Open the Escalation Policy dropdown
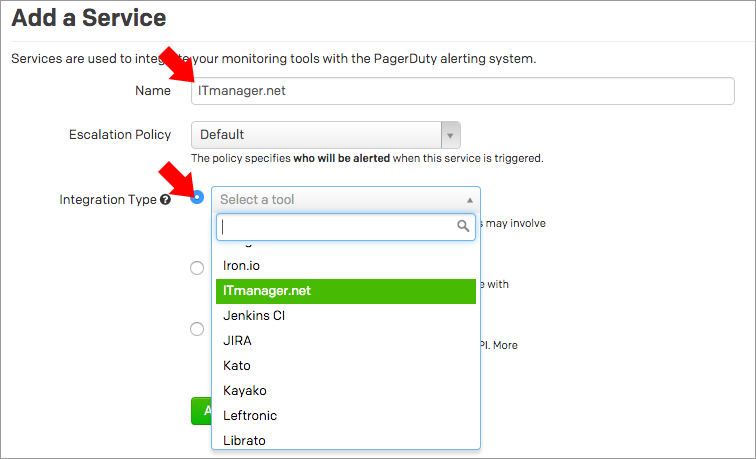The image size is (756, 459). [x=325, y=135]
